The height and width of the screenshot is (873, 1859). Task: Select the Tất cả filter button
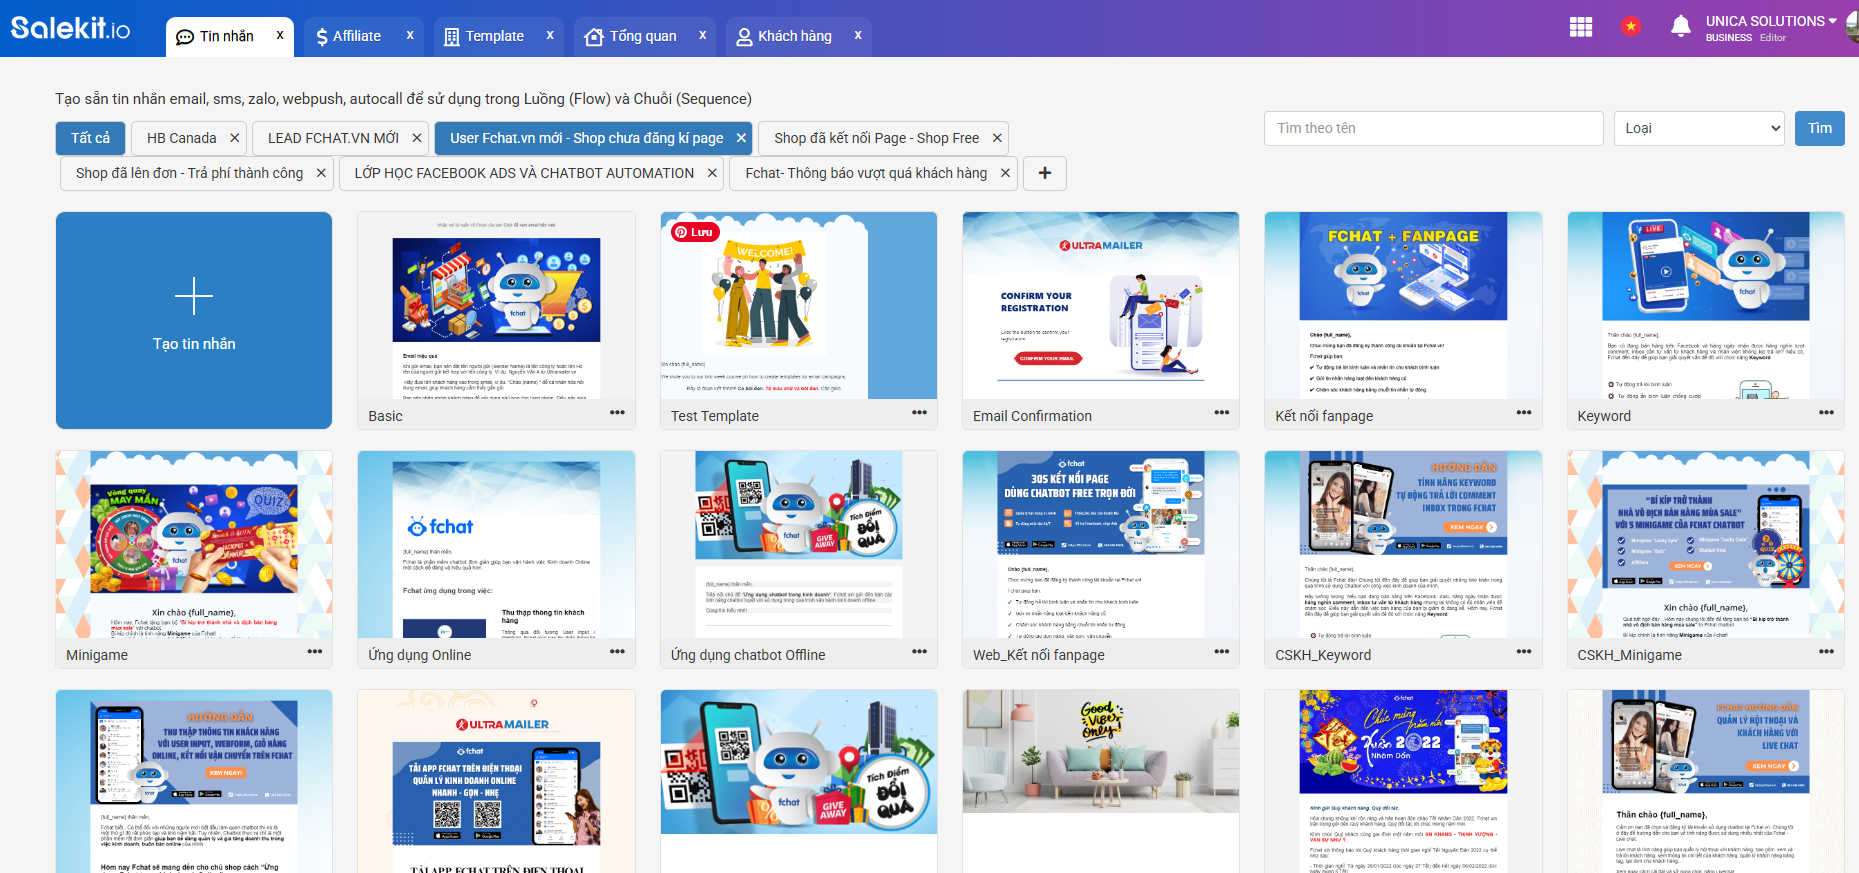tap(90, 138)
